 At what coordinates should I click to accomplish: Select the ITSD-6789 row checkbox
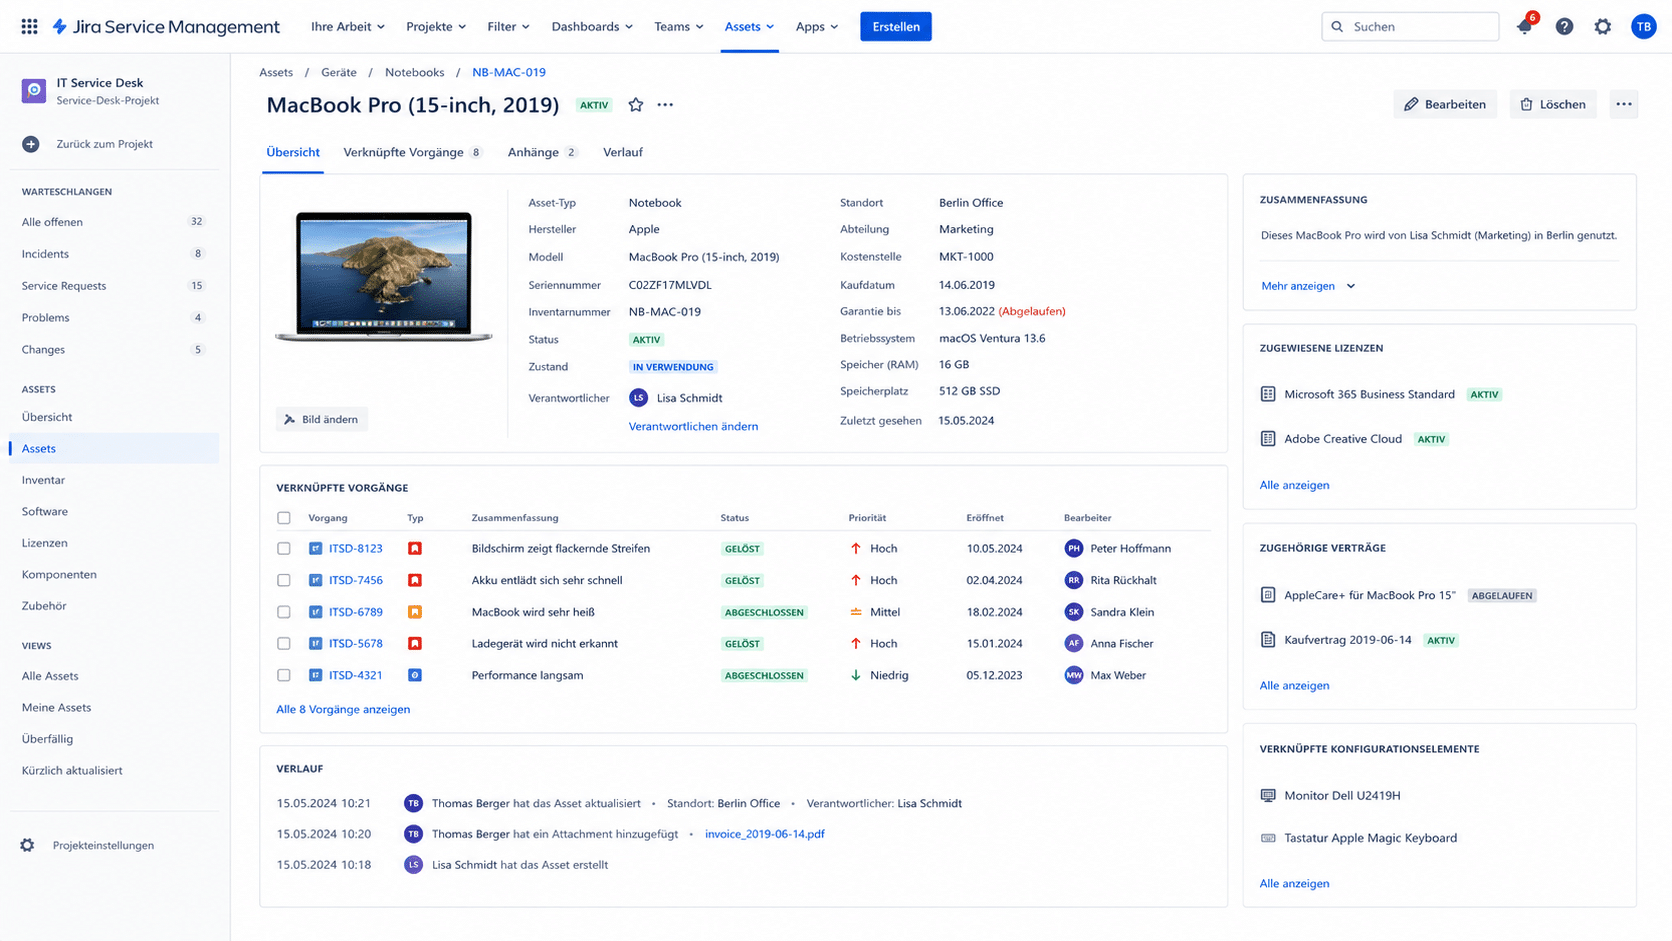(284, 612)
